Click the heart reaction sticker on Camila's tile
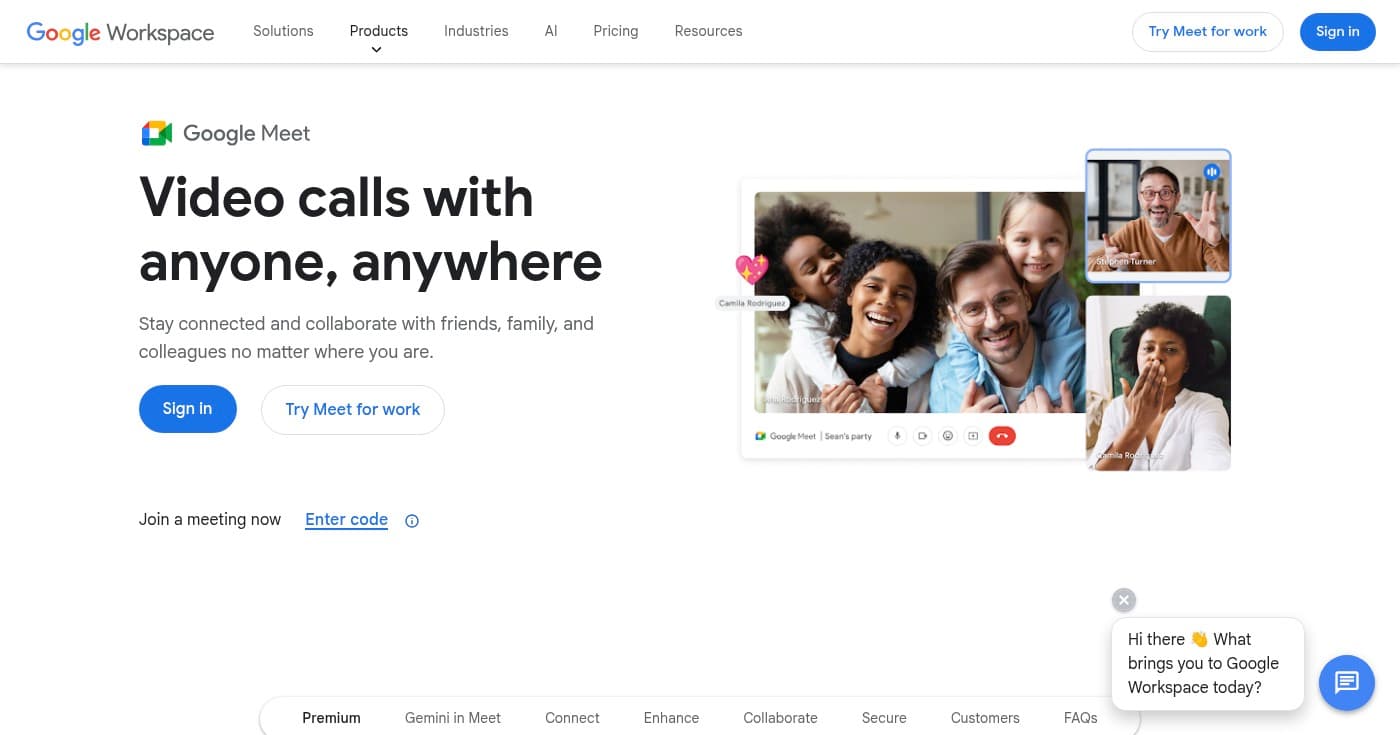Image resolution: width=1400 pixels, height=735 pixels. click(751, 269)
